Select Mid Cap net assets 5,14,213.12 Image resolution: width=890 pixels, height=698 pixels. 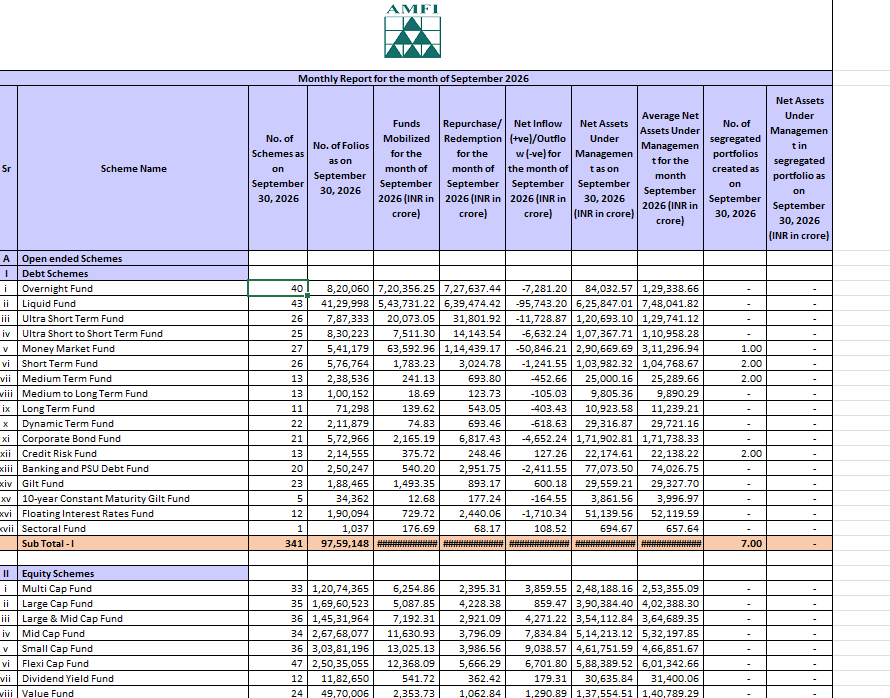604,634
